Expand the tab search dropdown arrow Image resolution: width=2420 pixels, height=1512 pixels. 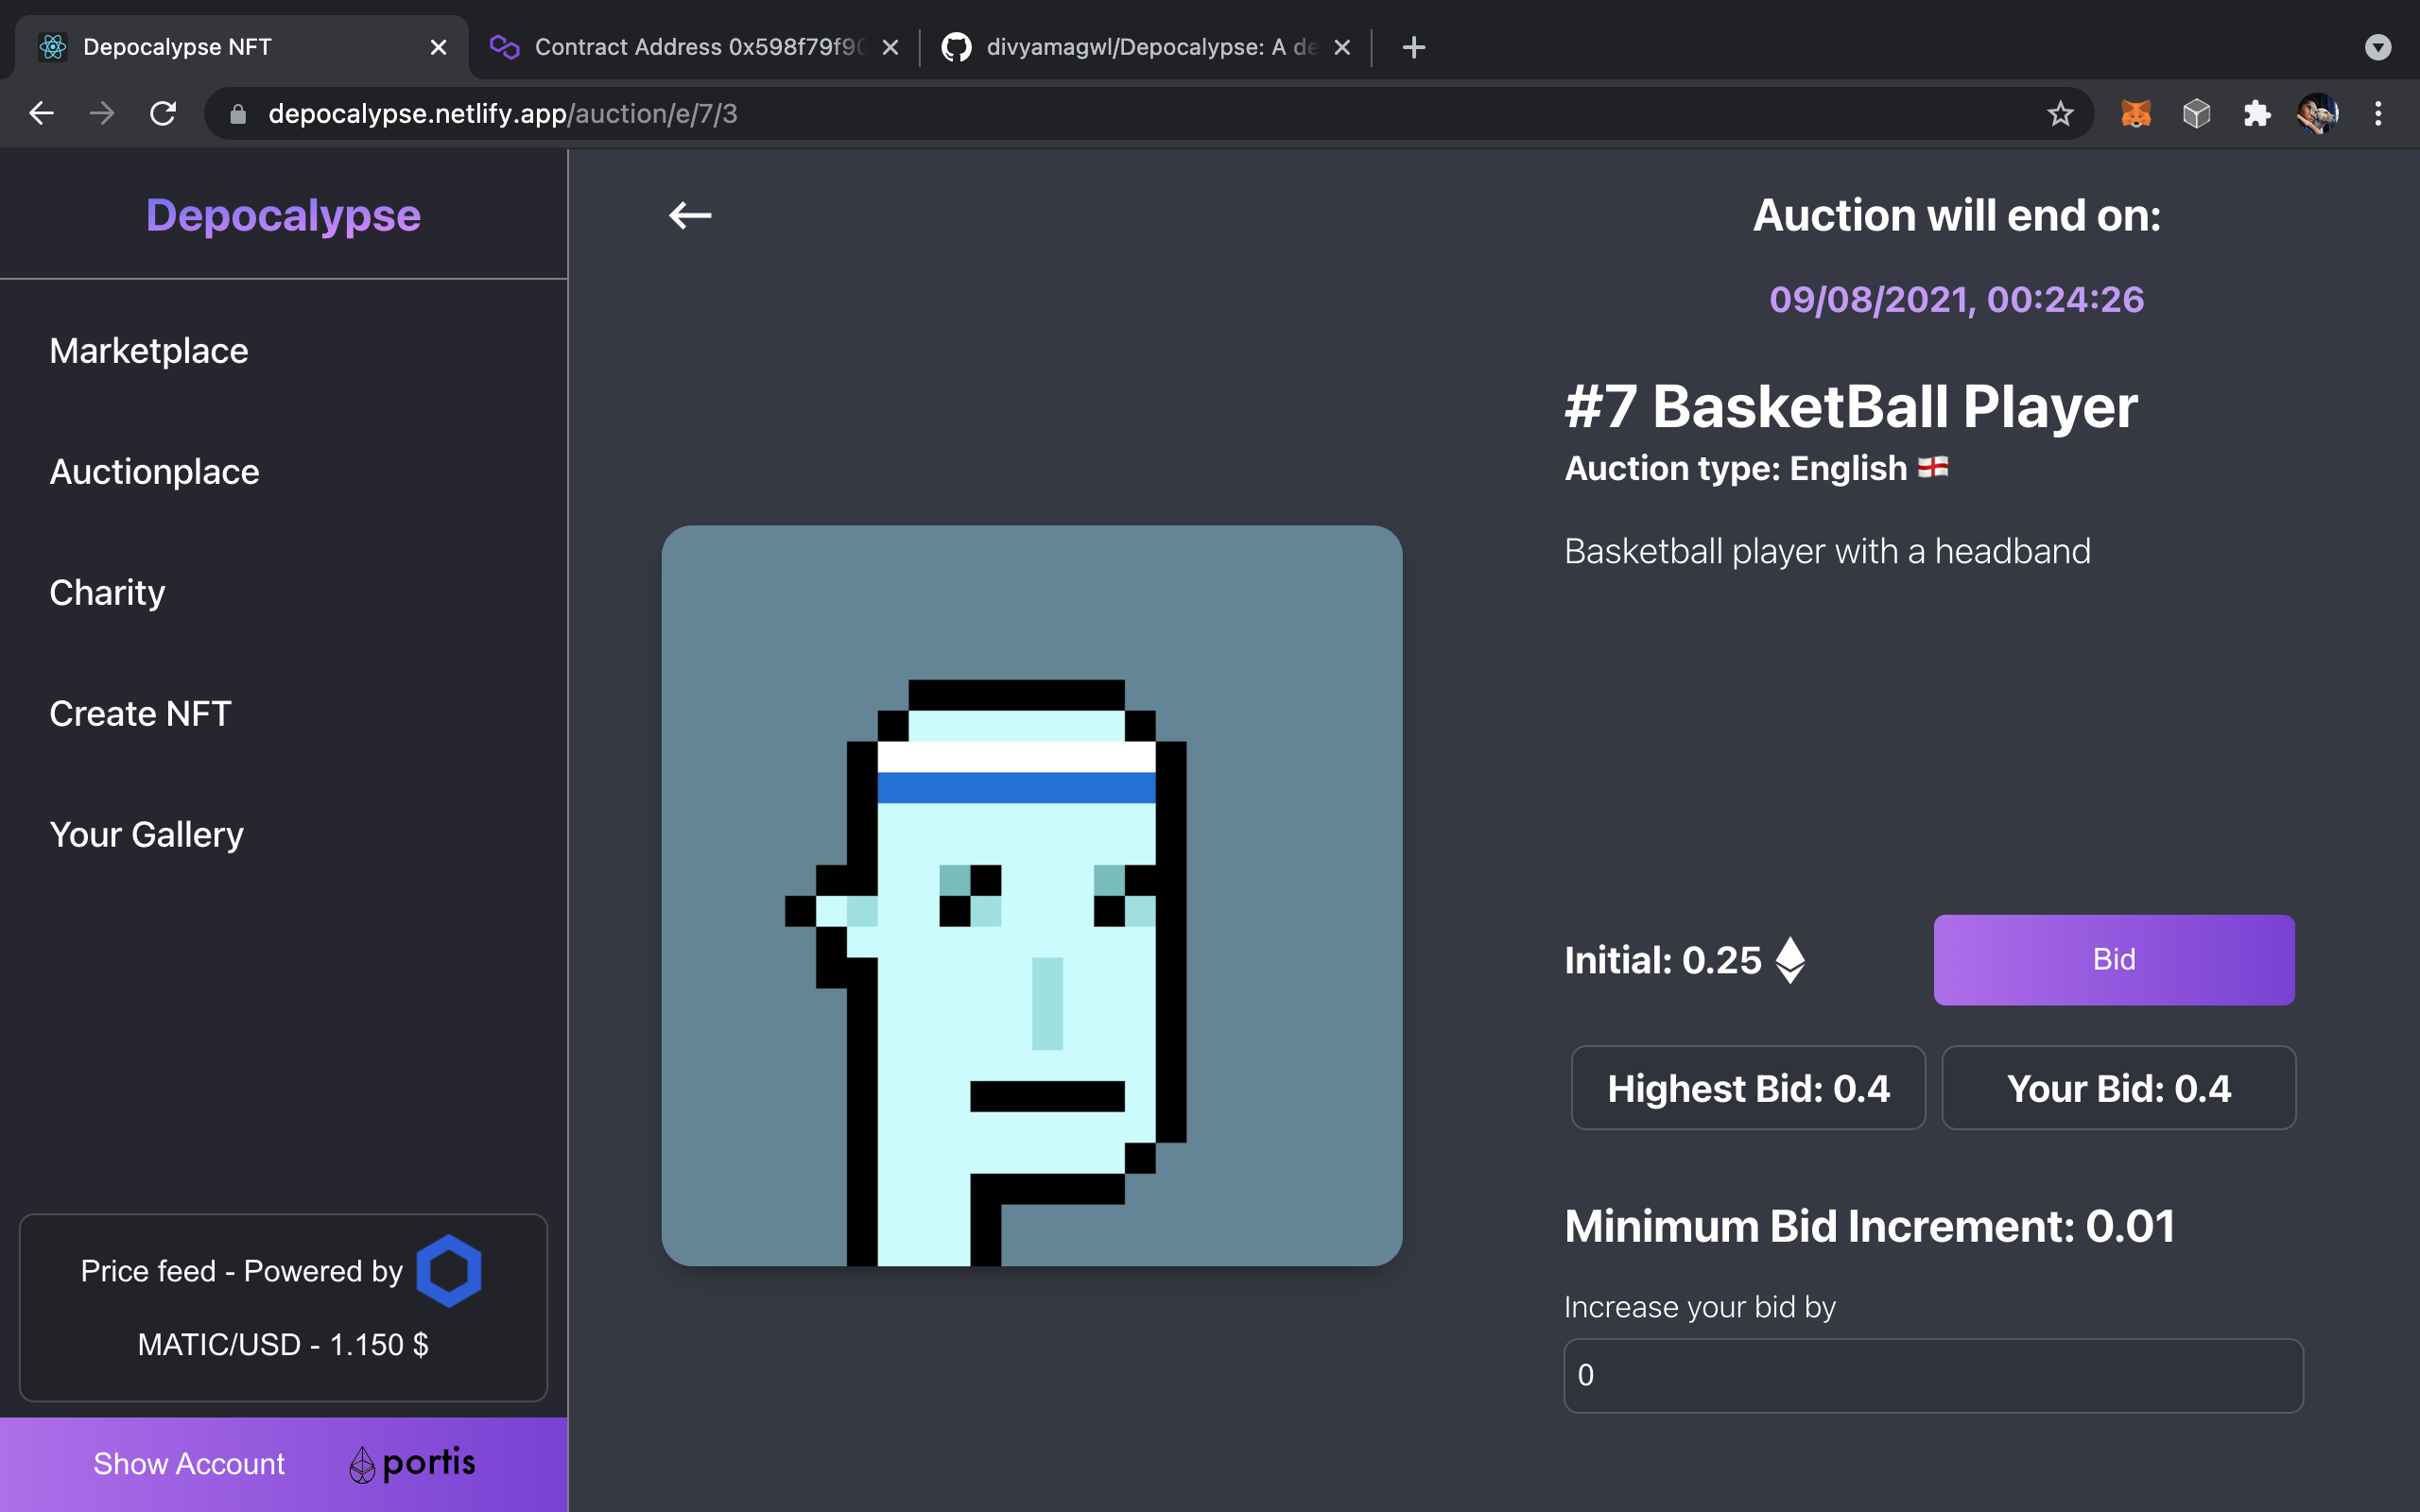[2377, 47]
